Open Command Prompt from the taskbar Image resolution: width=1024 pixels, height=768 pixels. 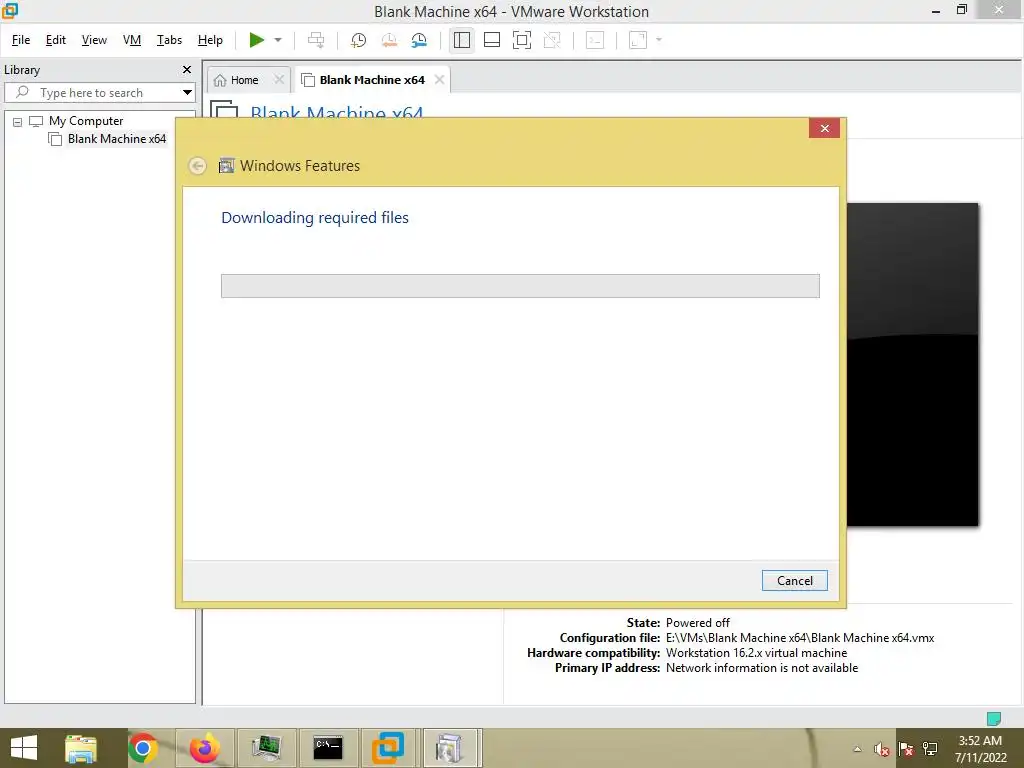point(327,748)
